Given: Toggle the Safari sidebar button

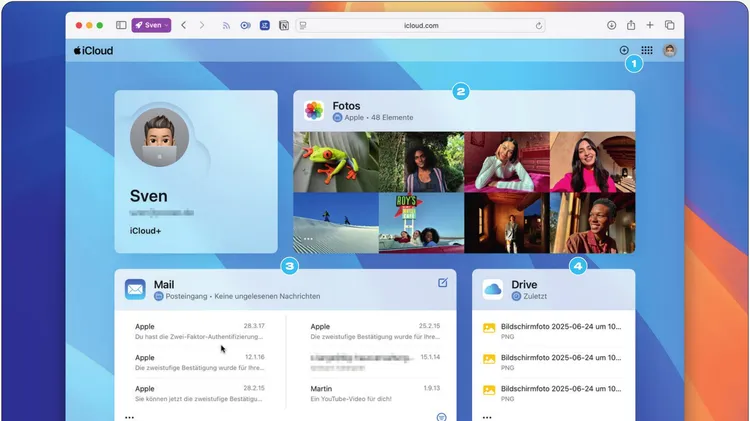Looking at the screenshot, I should tap(121, 25).
